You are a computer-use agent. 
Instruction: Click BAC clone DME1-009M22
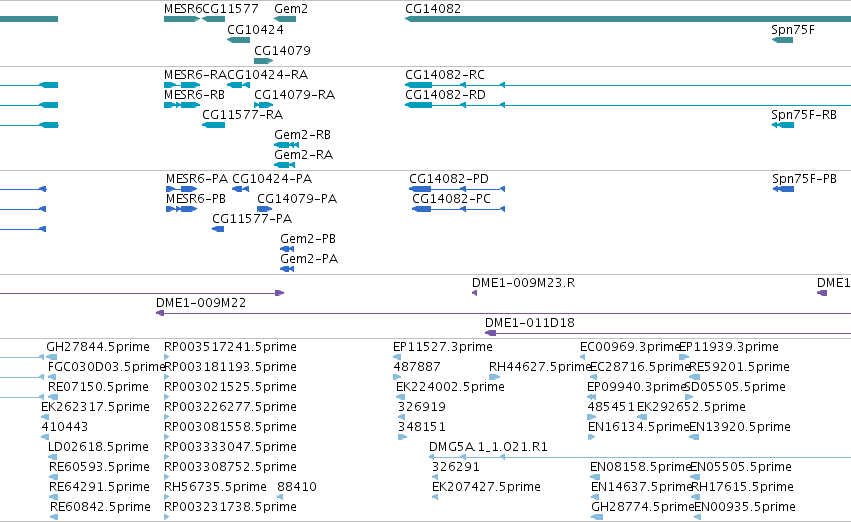(x=201, y=303)
